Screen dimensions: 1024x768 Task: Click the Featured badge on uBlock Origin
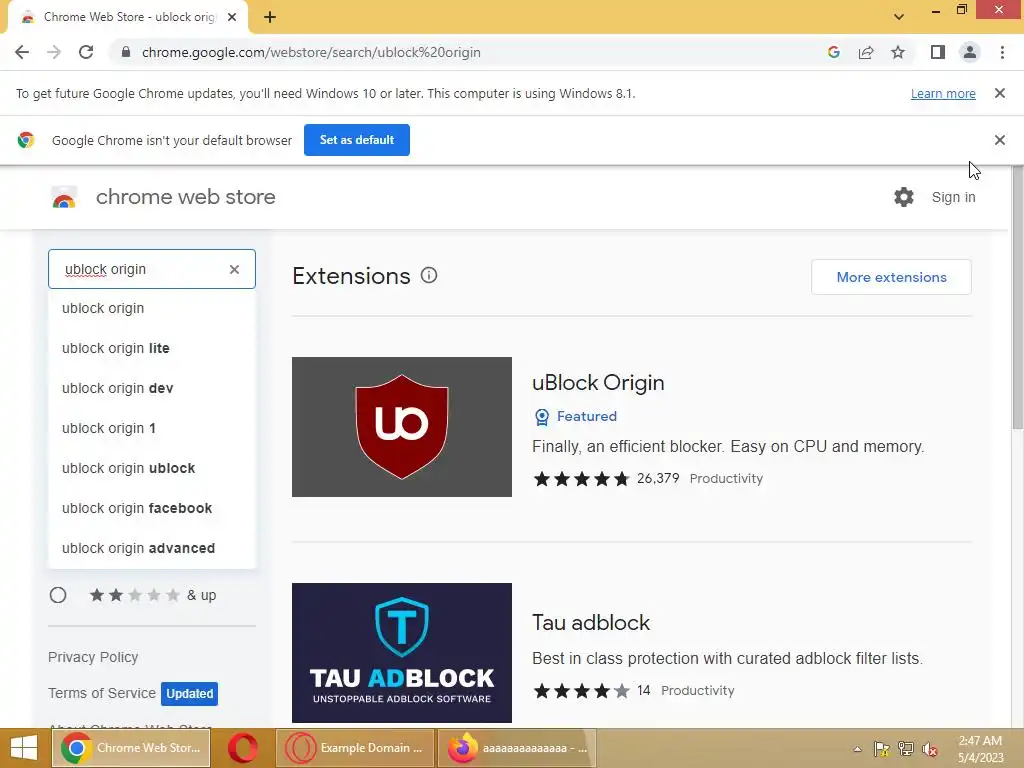click(575, 417)
